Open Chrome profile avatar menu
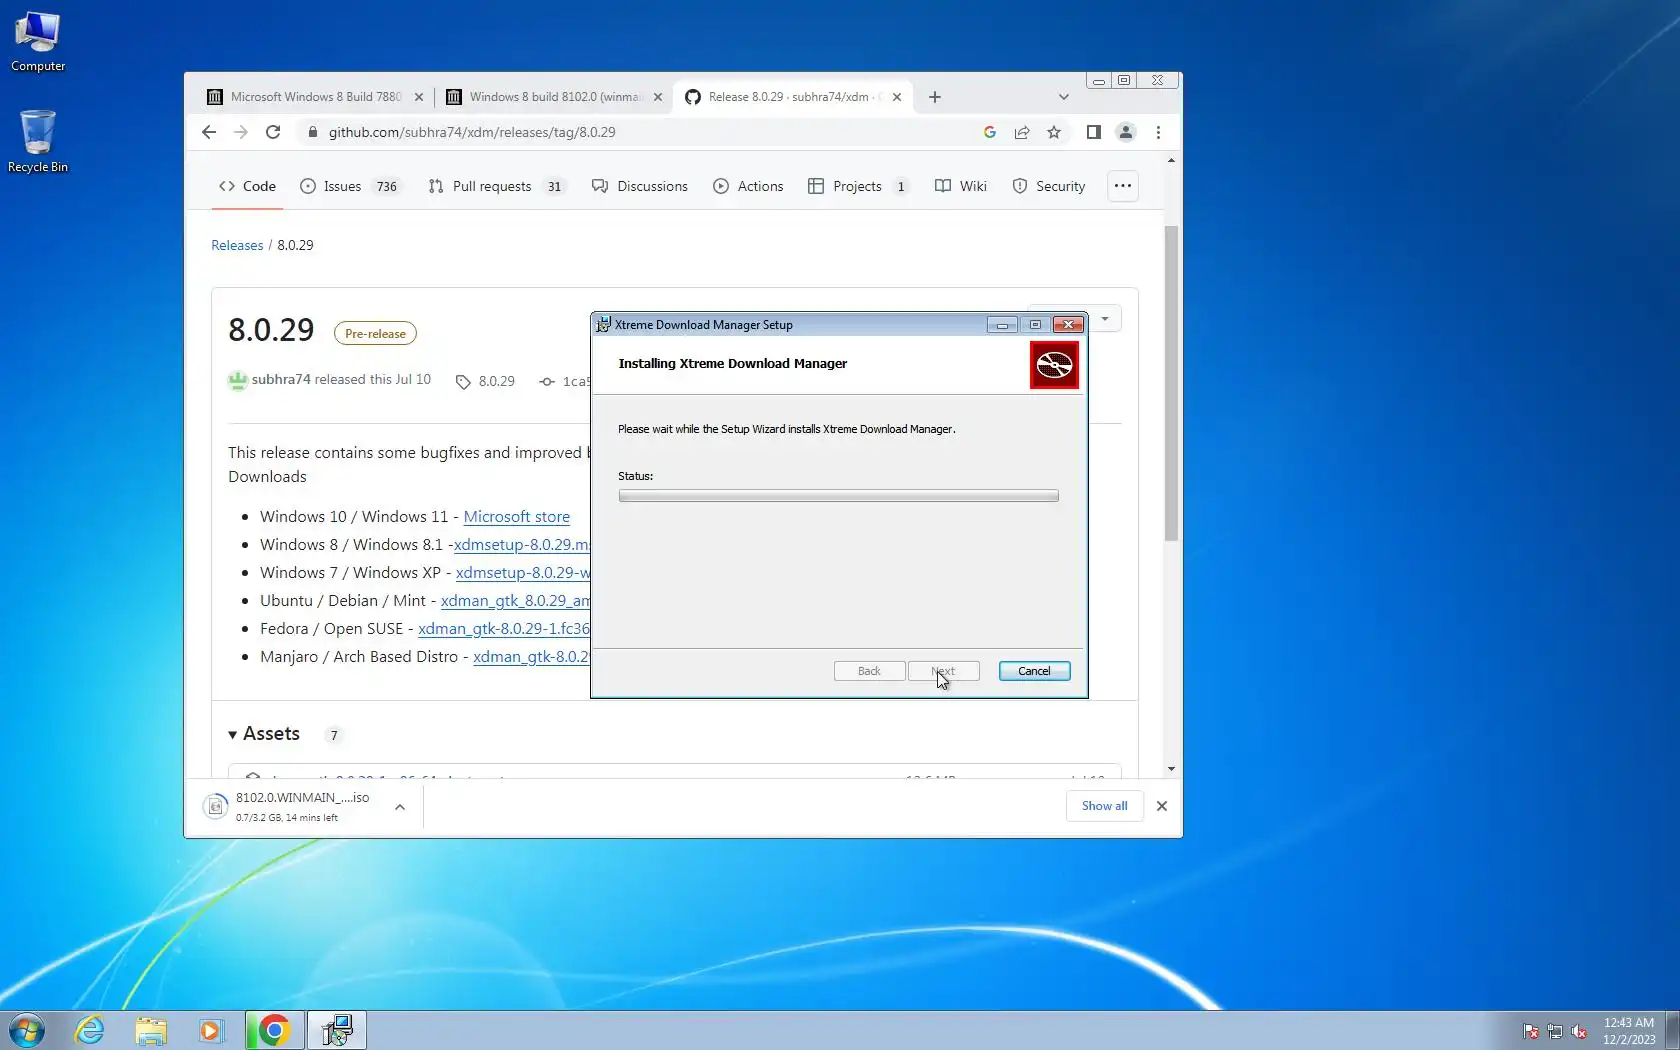The image size is (1680, 1050). point(1126,132)
